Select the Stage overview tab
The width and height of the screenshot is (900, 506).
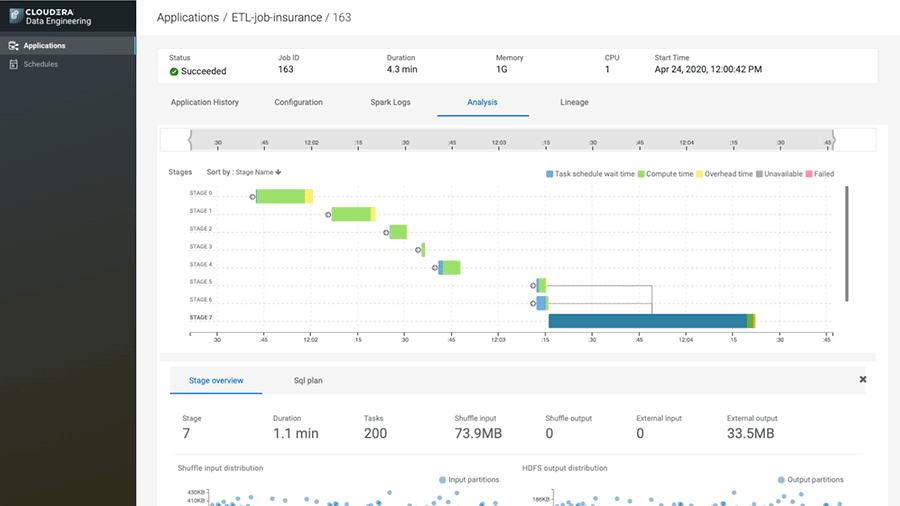tap(216, 380)
